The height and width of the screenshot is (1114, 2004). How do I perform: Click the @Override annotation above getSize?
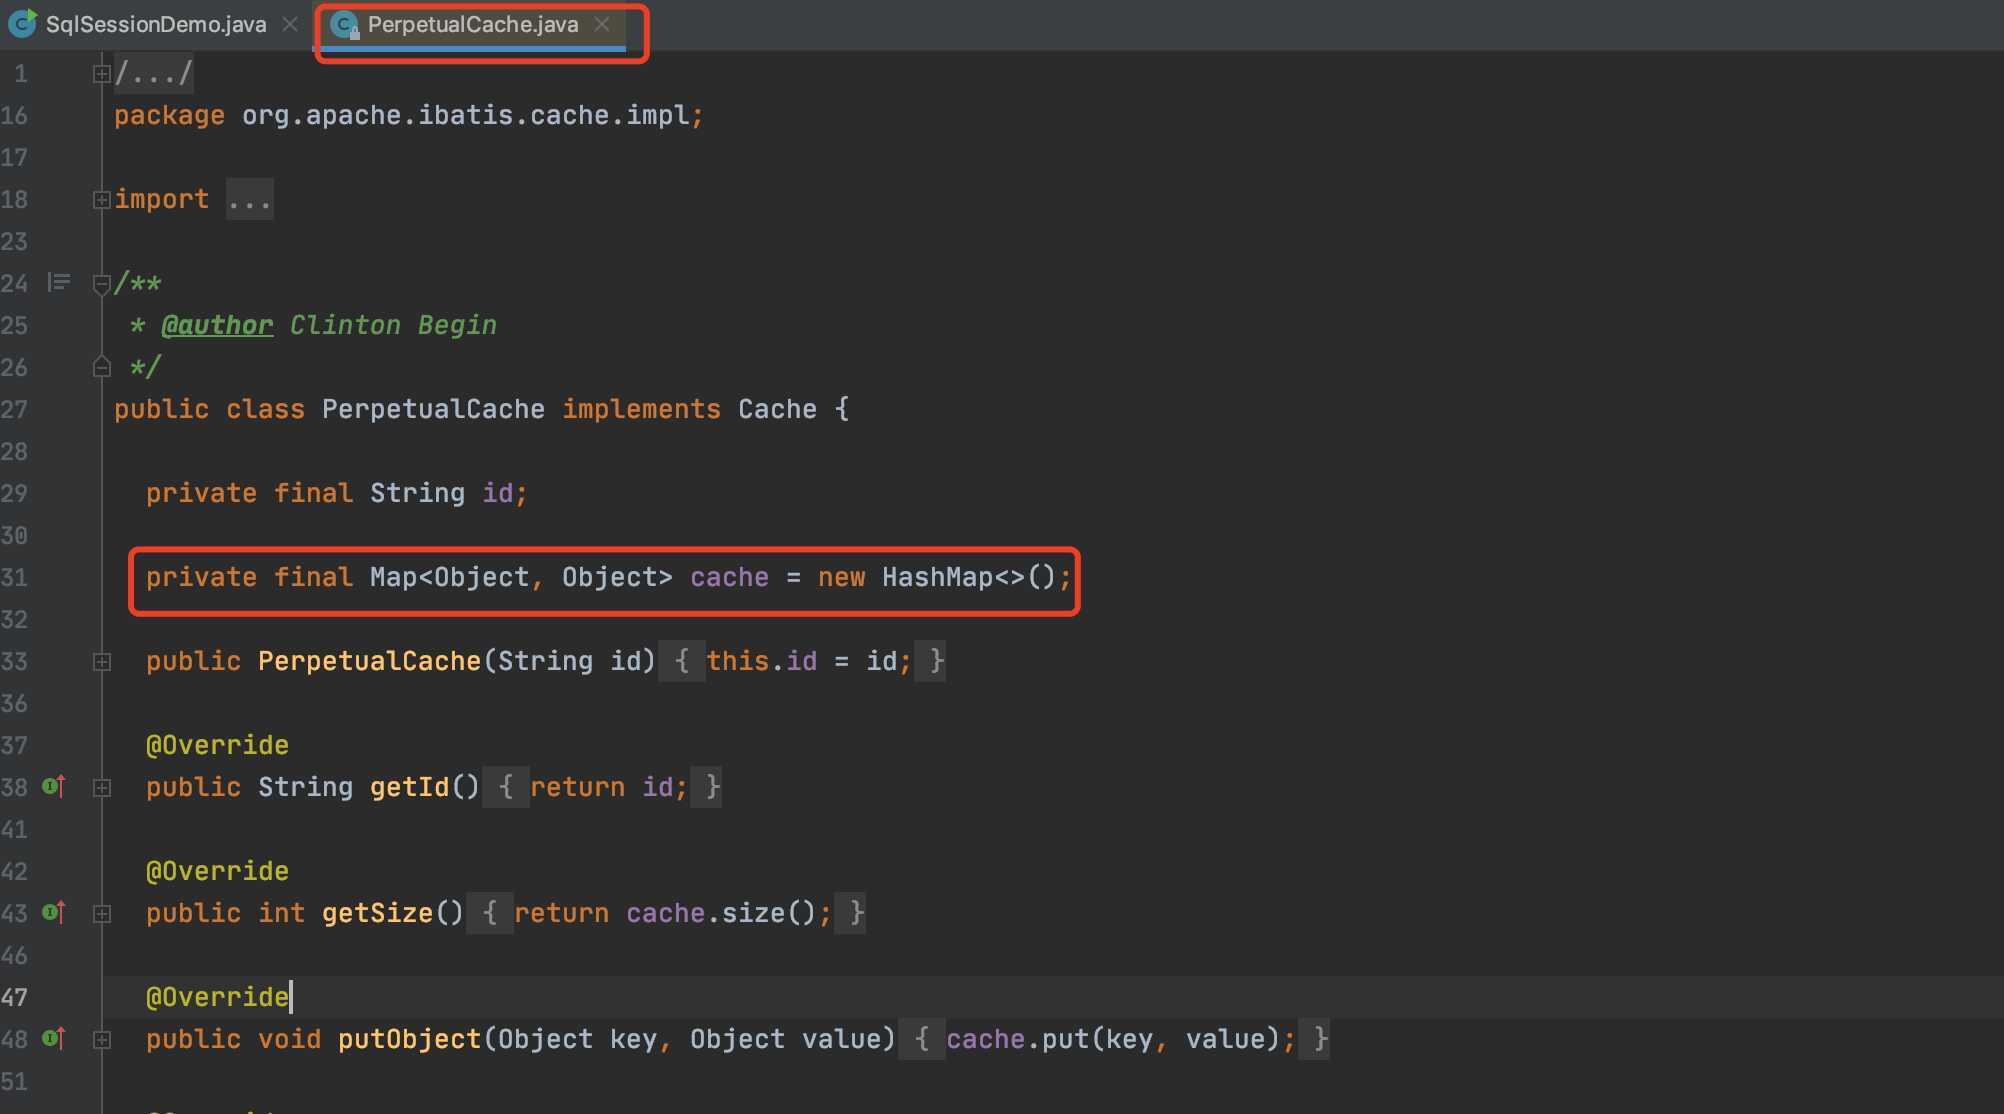(217, 871)
